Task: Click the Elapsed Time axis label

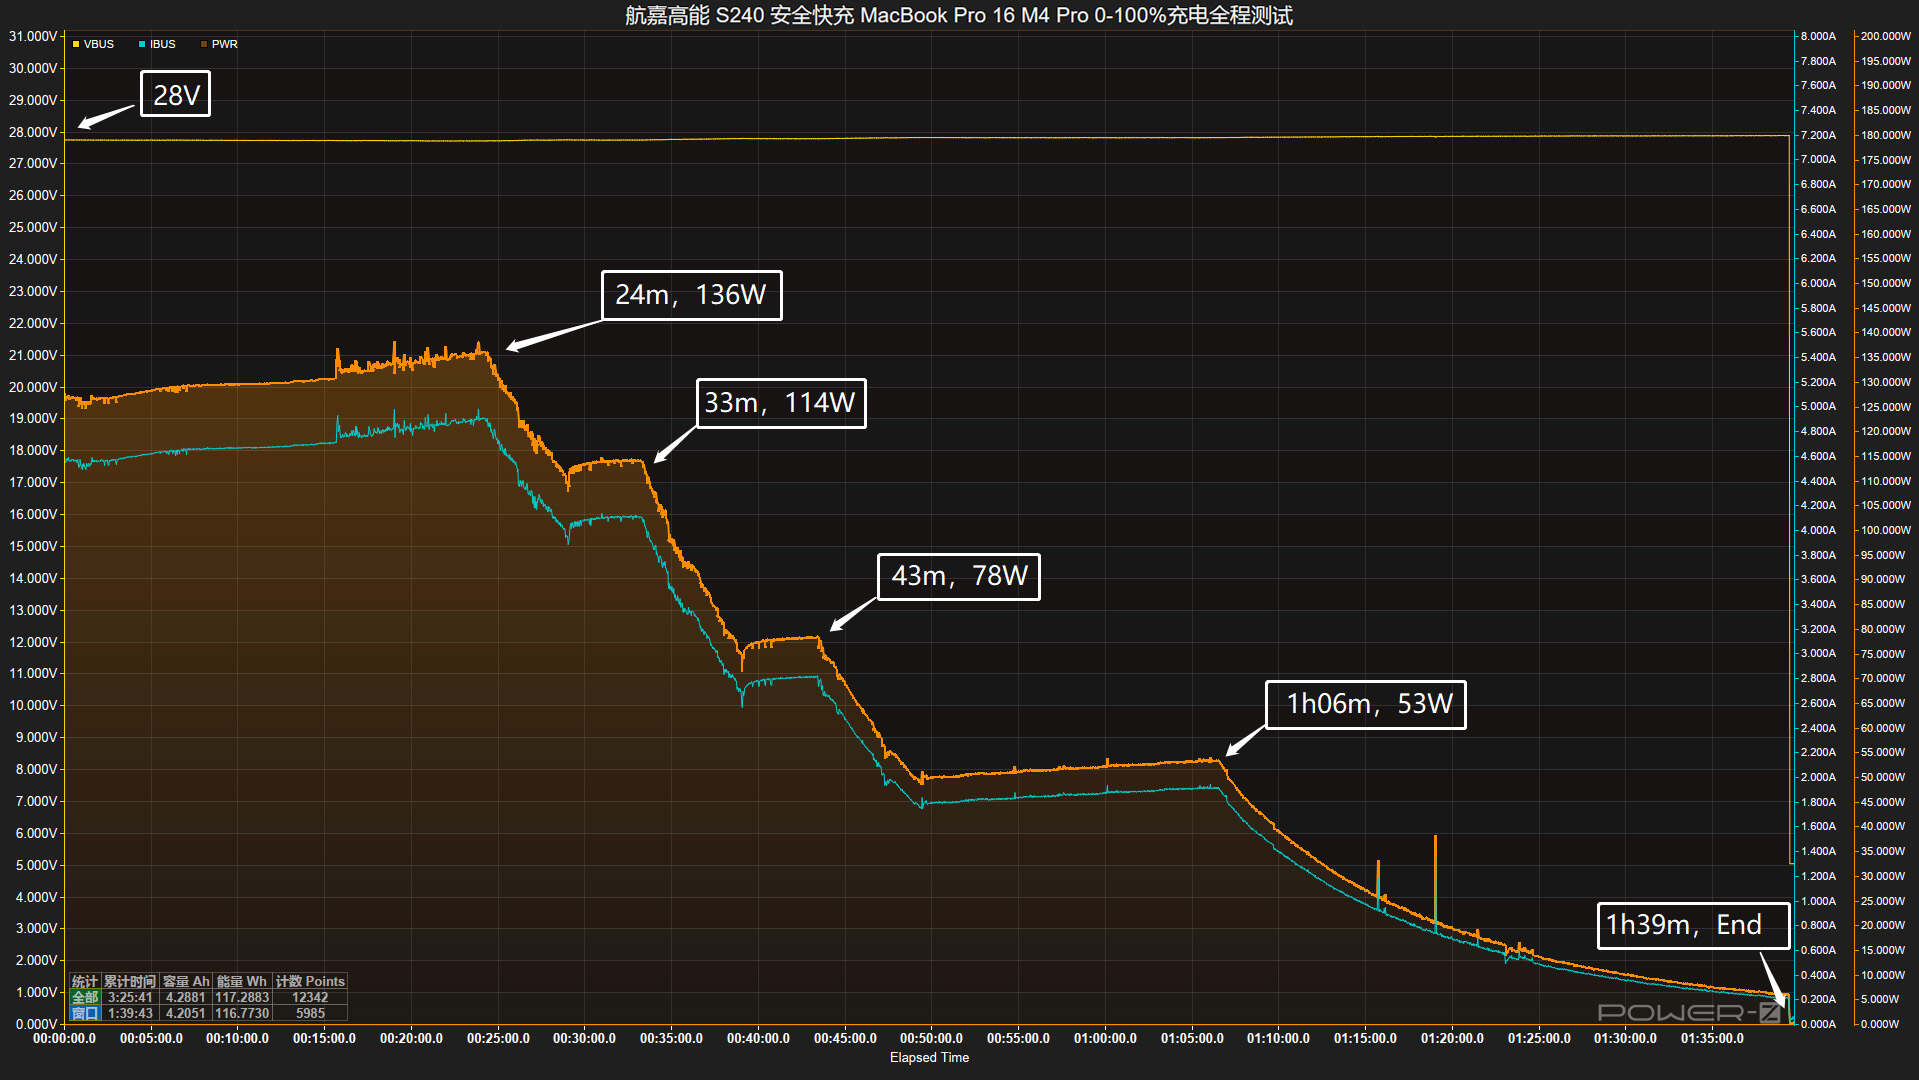Action: pyautogui.click(x=929, y=1058)
